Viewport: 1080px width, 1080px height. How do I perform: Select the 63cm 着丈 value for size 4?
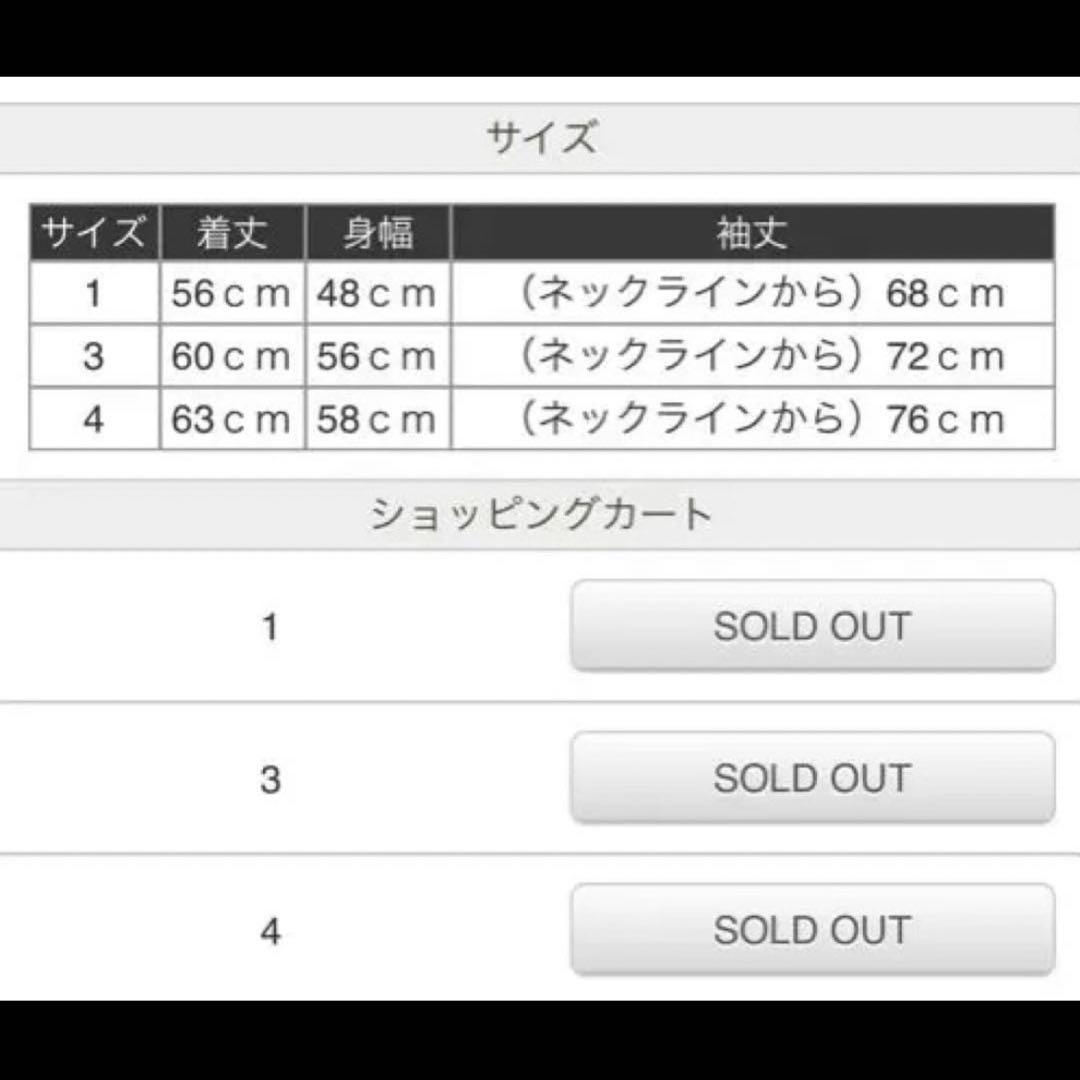click(x=231, y=420)
